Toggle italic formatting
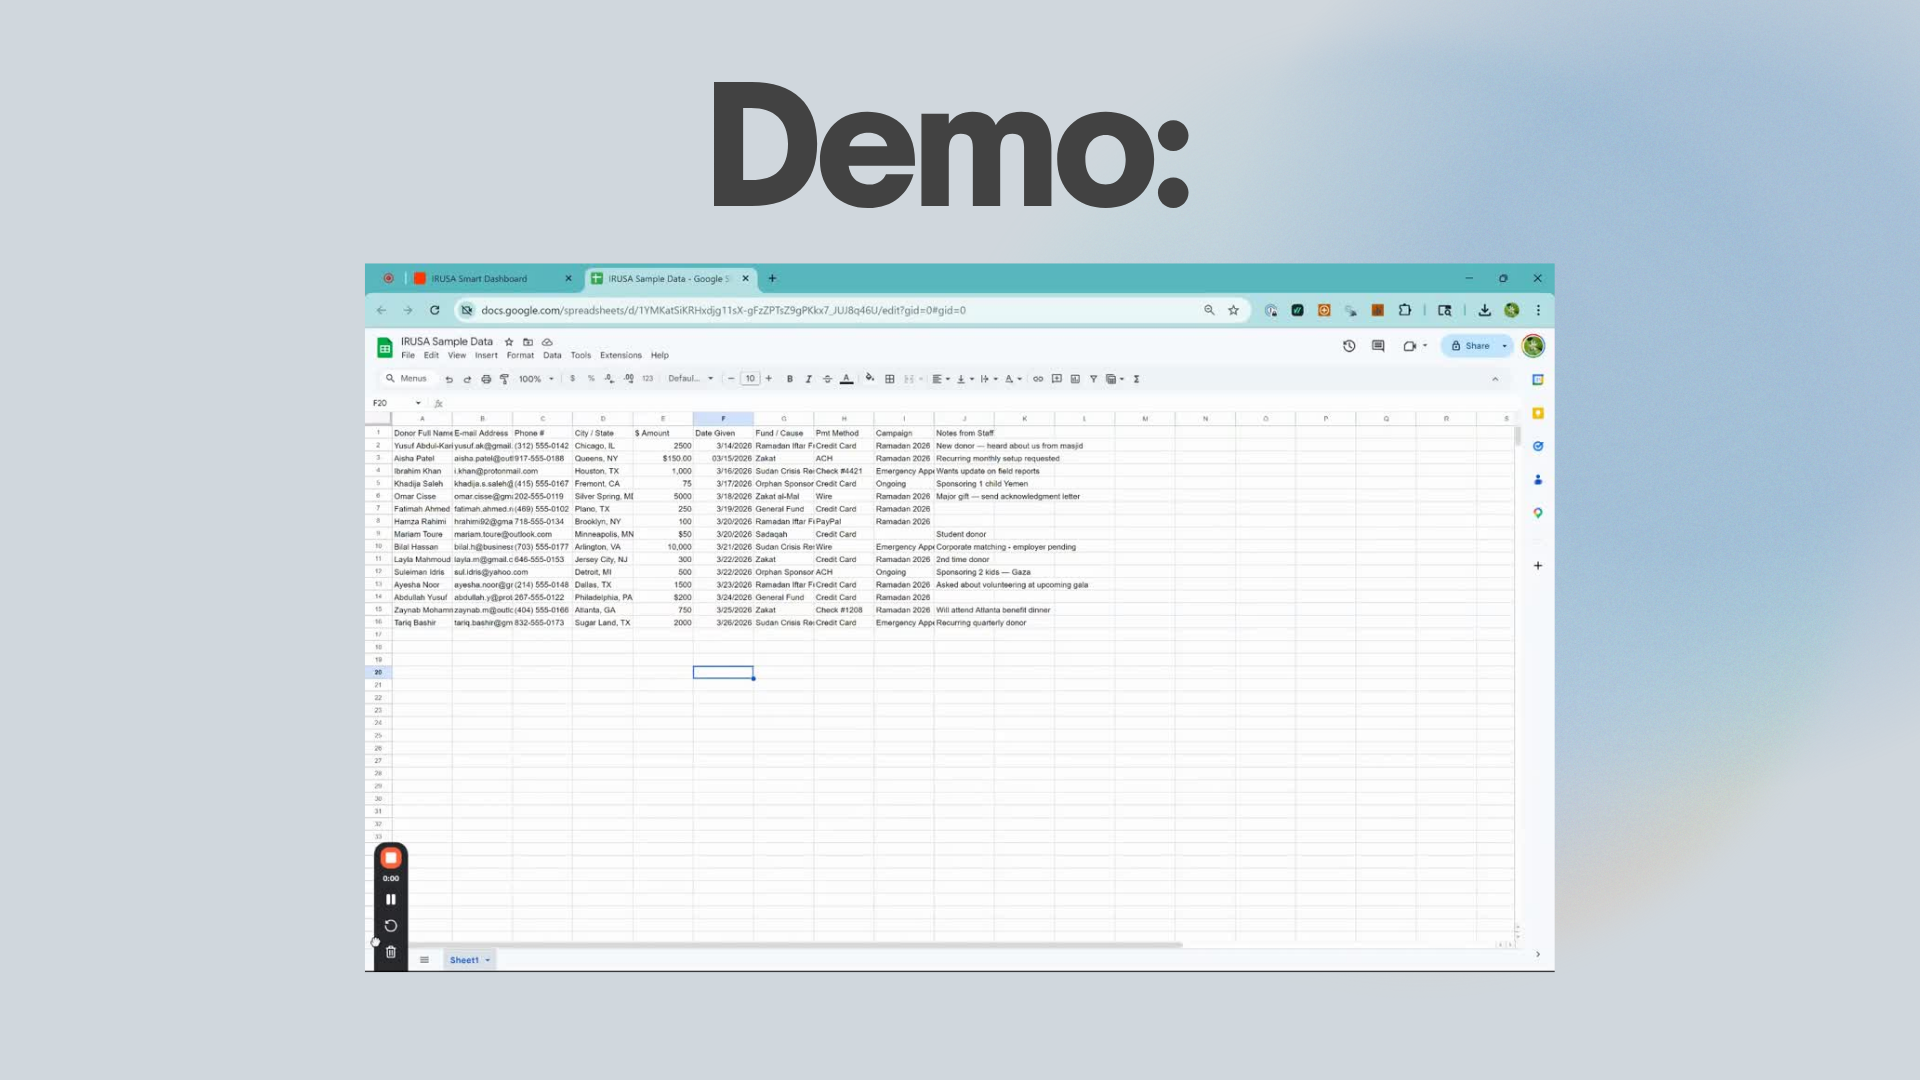 point(808,379)
